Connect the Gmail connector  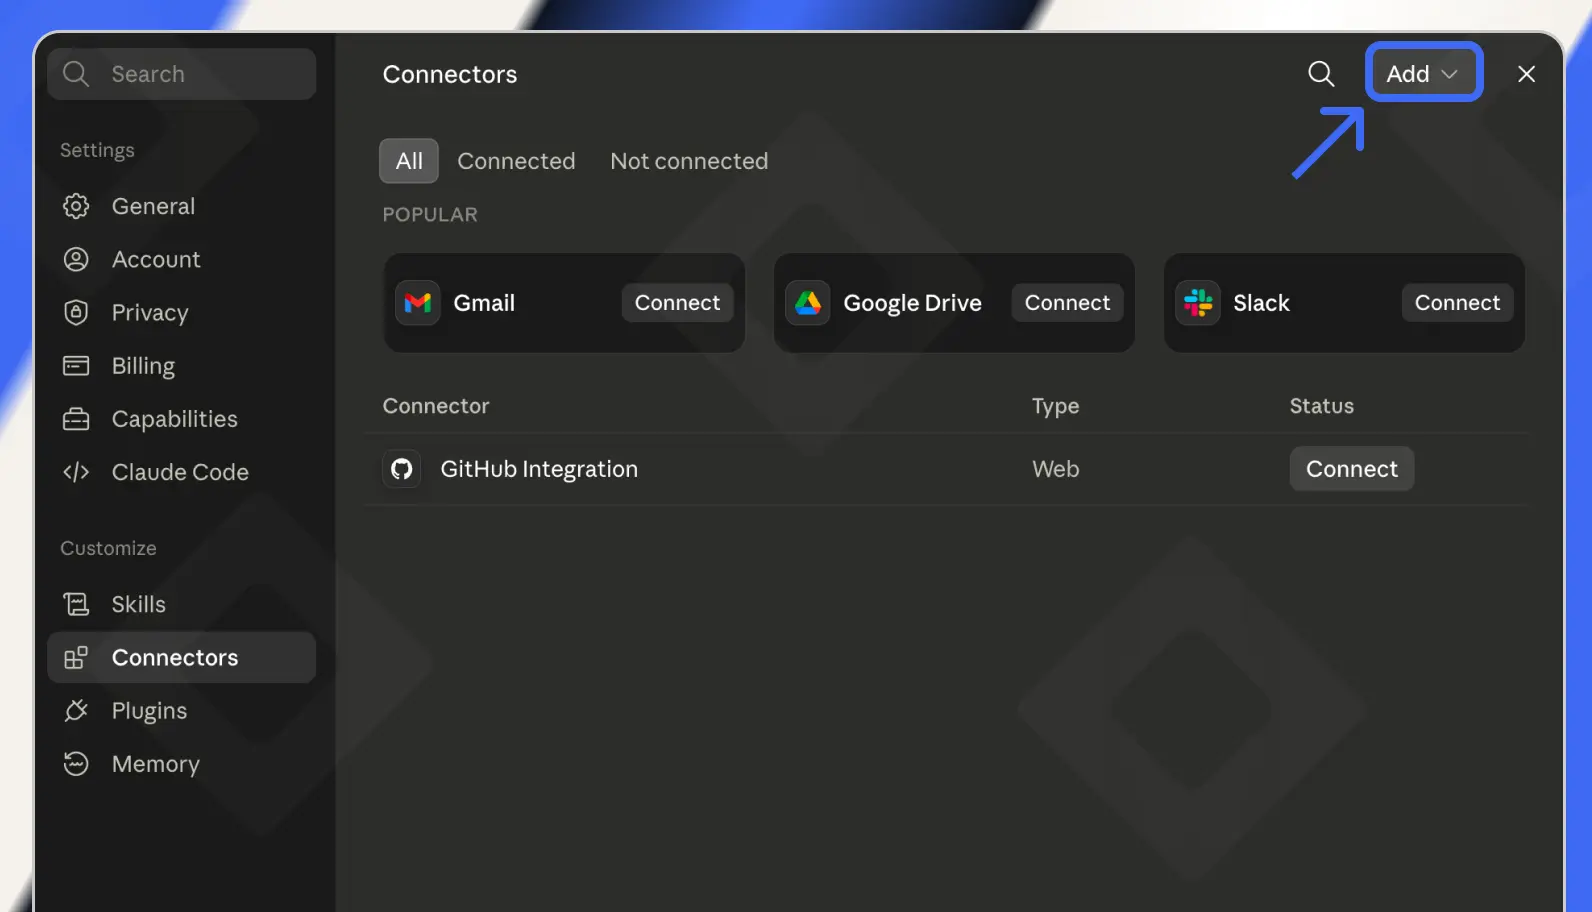tap(677, 302)
